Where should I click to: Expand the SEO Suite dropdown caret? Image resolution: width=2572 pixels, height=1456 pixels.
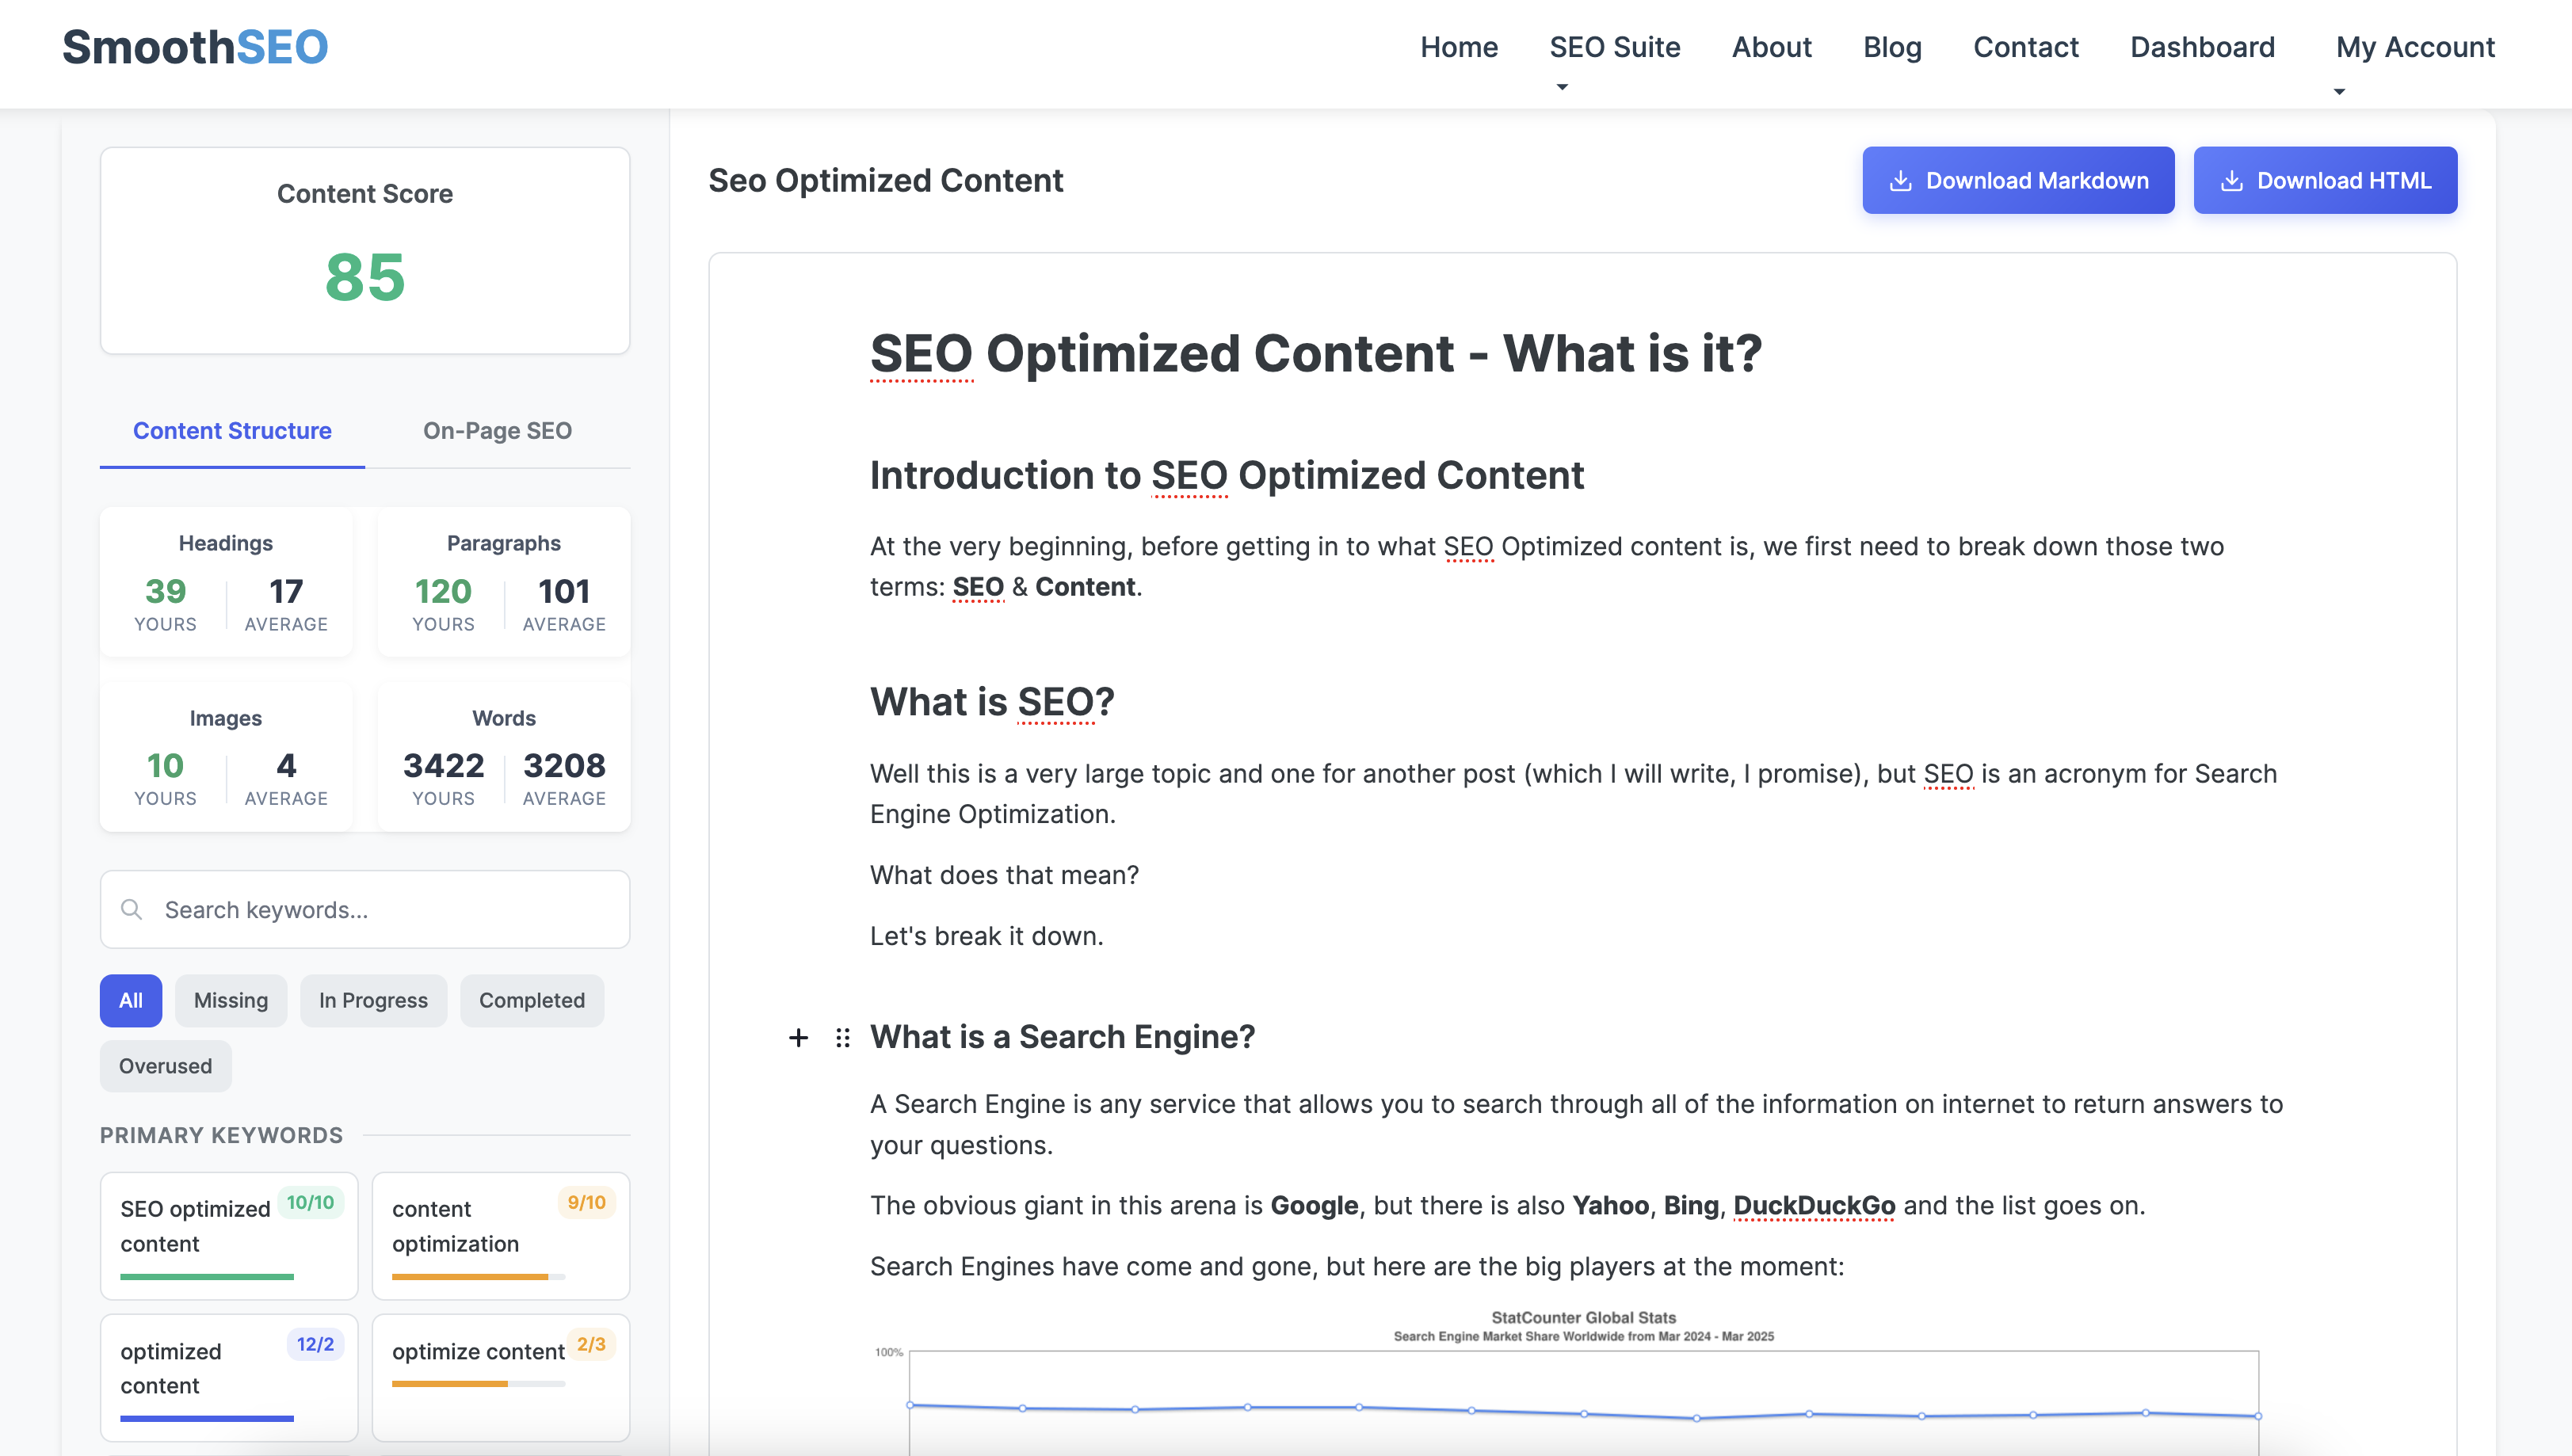[x=1562, y=87]
